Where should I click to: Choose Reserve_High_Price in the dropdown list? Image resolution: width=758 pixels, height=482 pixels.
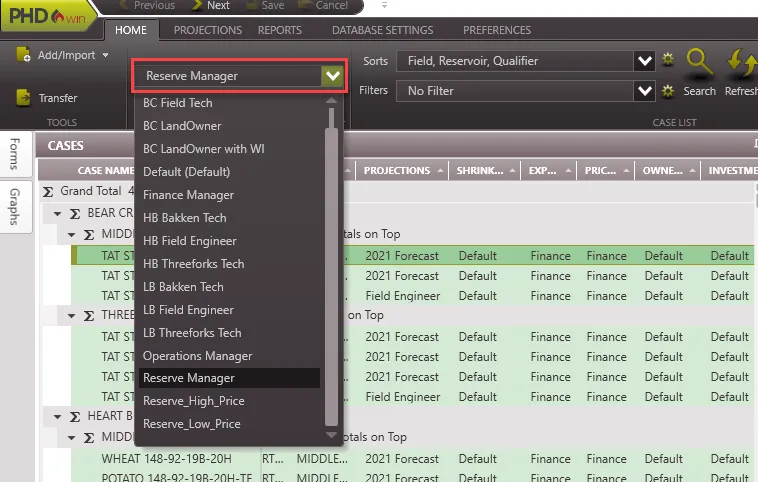tap(193, 401)
